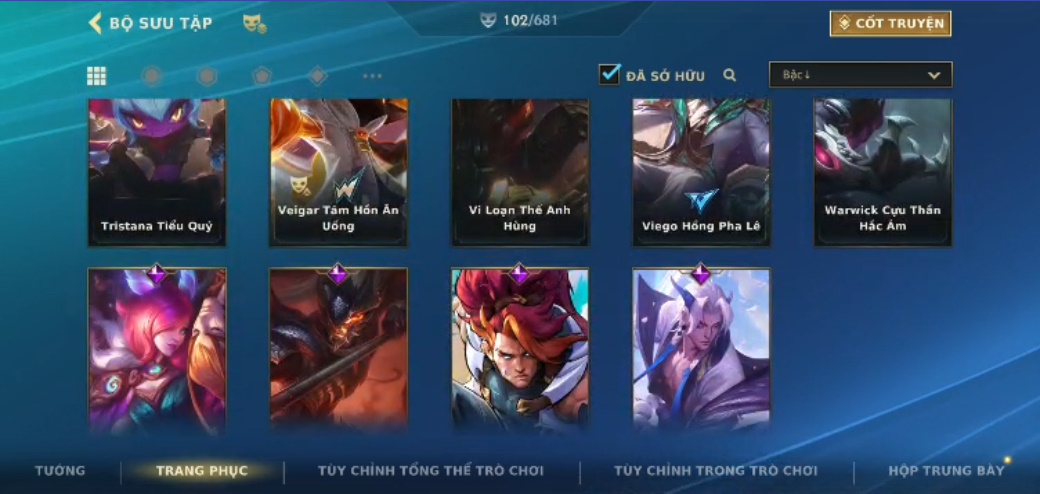
Task: Select the Tristana Tiểu Quỷ skin card
Action: click(157, 172)
